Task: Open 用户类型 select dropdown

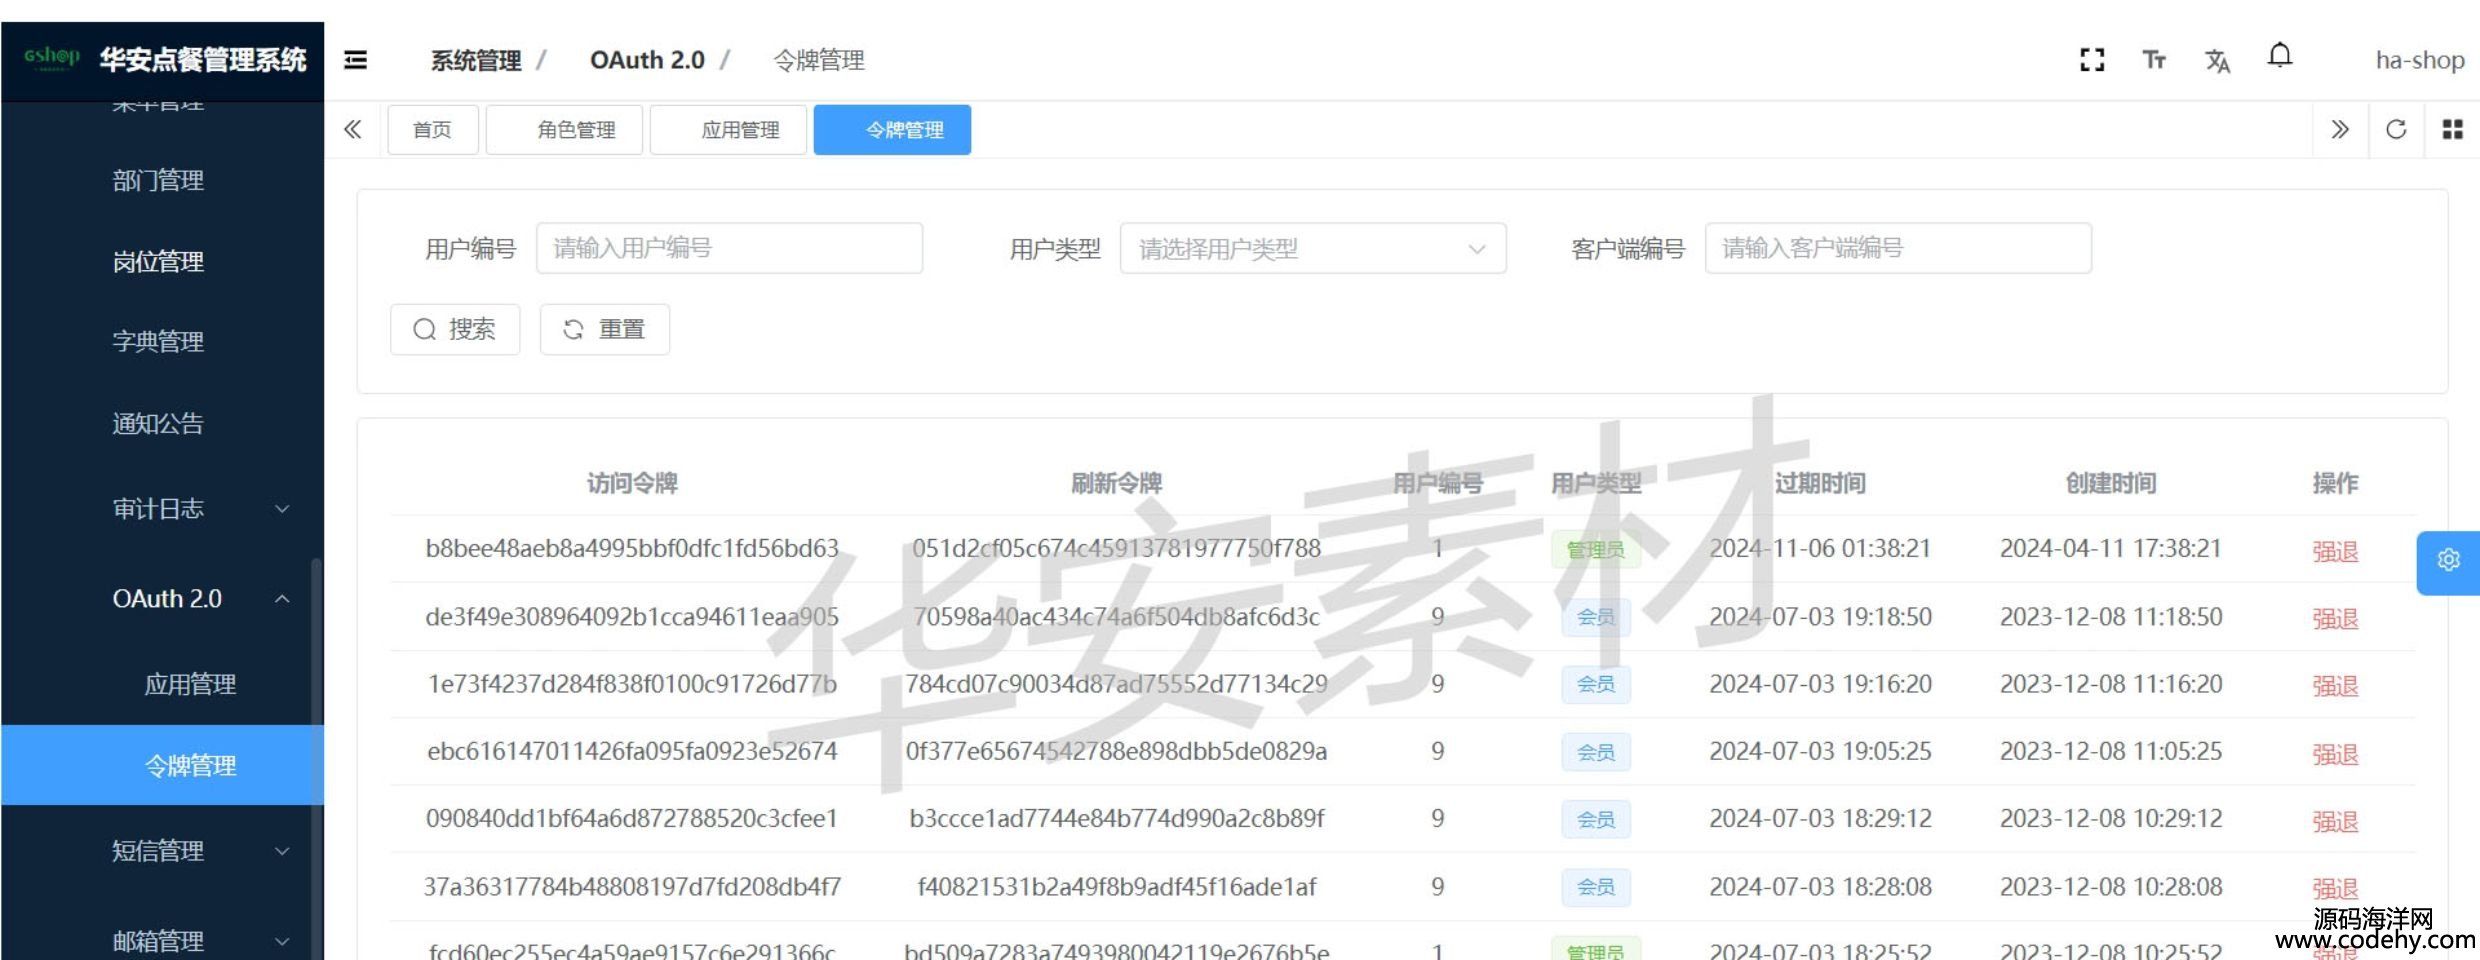Action: click(x=1313, y=248)
